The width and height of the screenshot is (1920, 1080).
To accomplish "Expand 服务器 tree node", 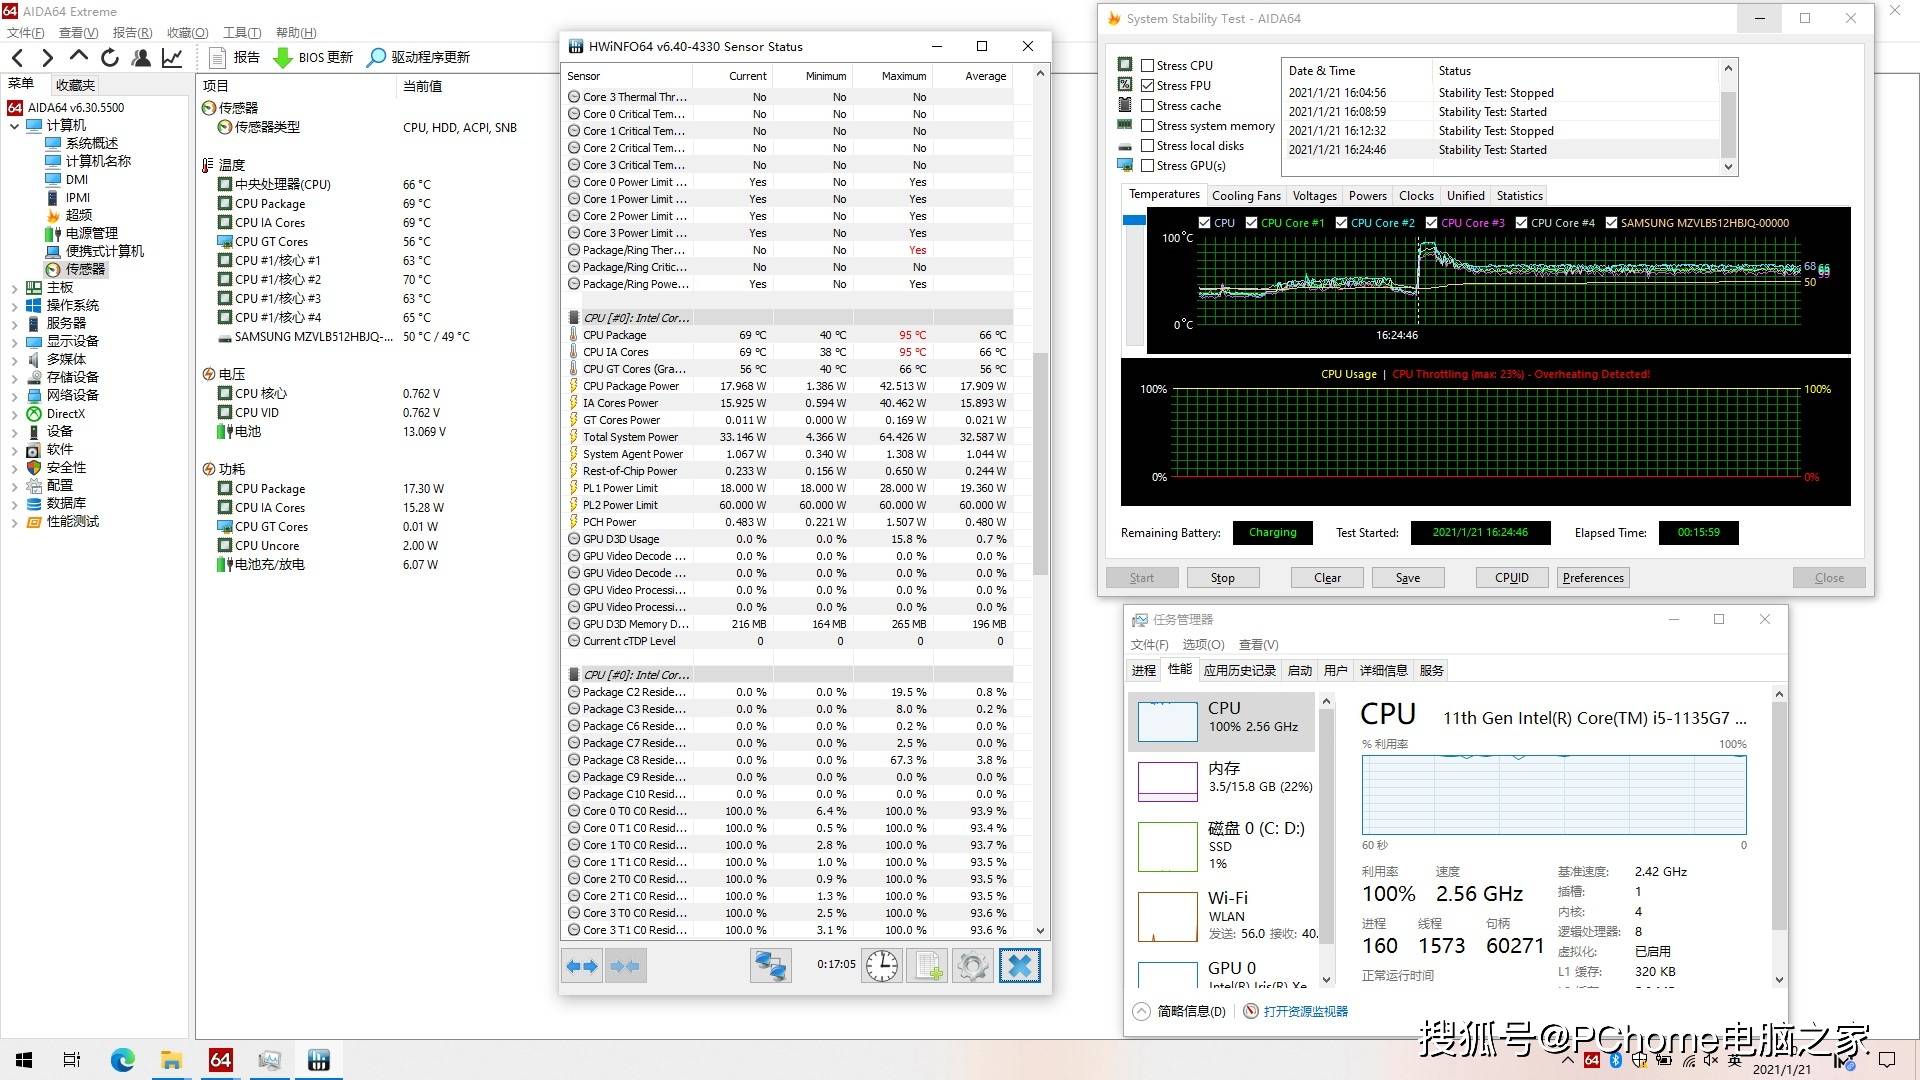I will coord(14,324).
